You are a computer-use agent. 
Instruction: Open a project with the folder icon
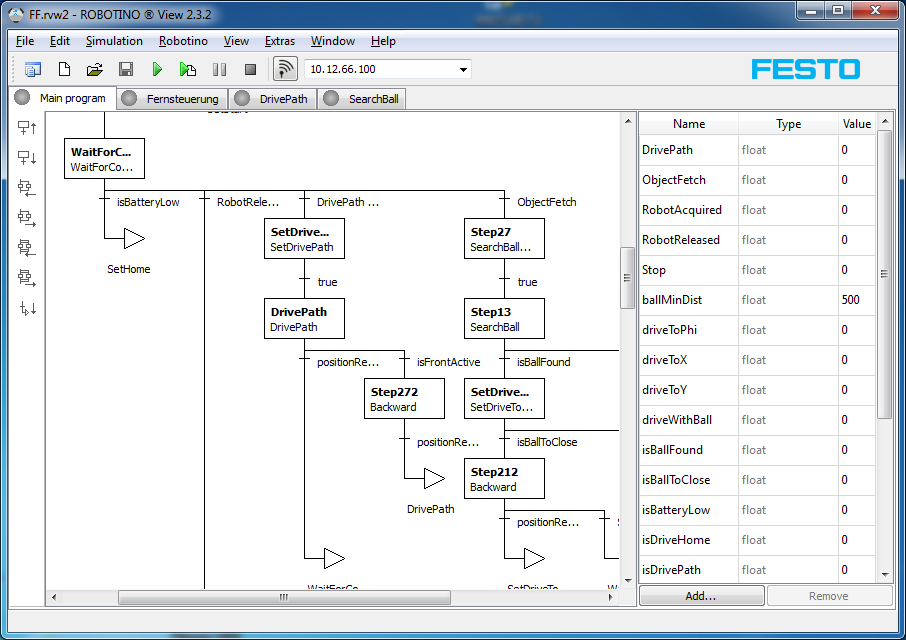(x=95, y=69)
